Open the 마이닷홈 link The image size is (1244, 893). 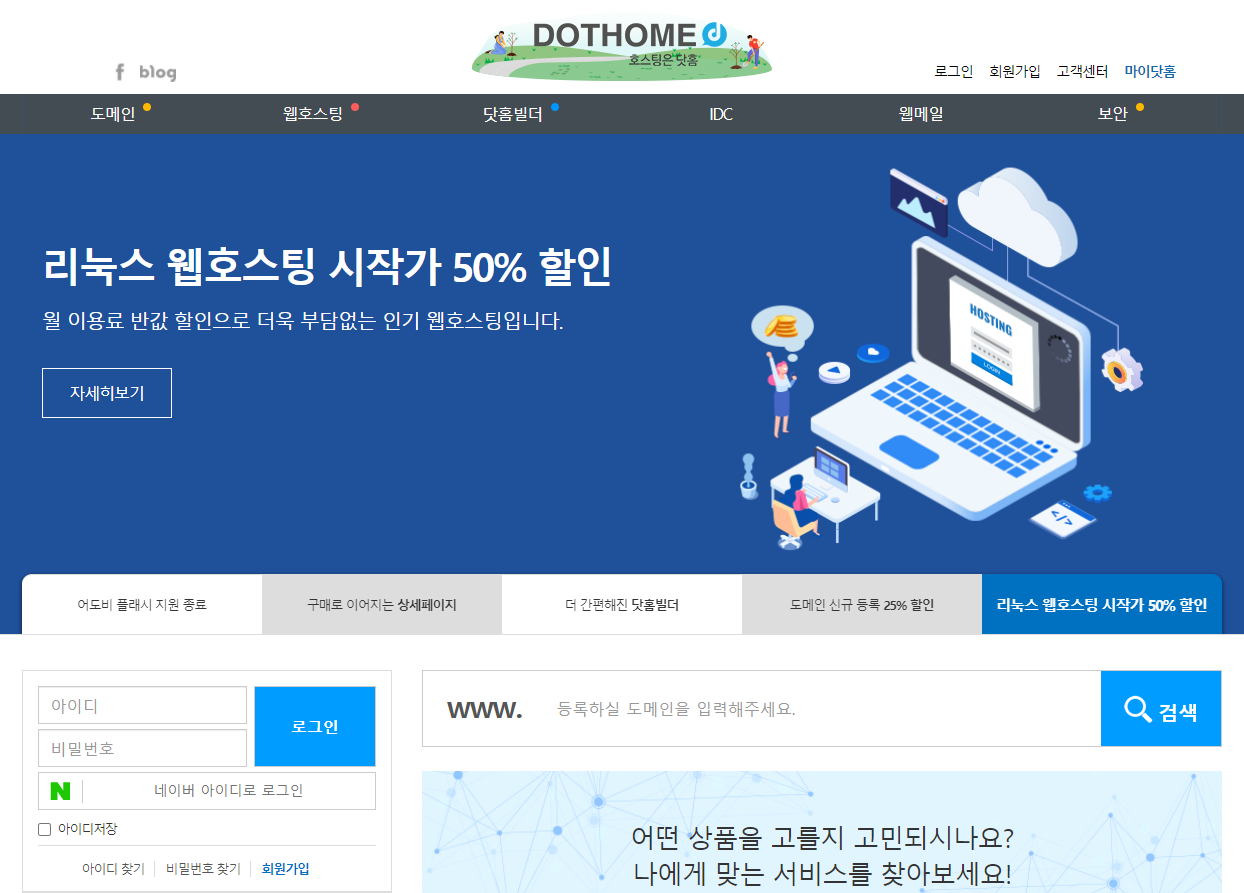[1150, 71]
